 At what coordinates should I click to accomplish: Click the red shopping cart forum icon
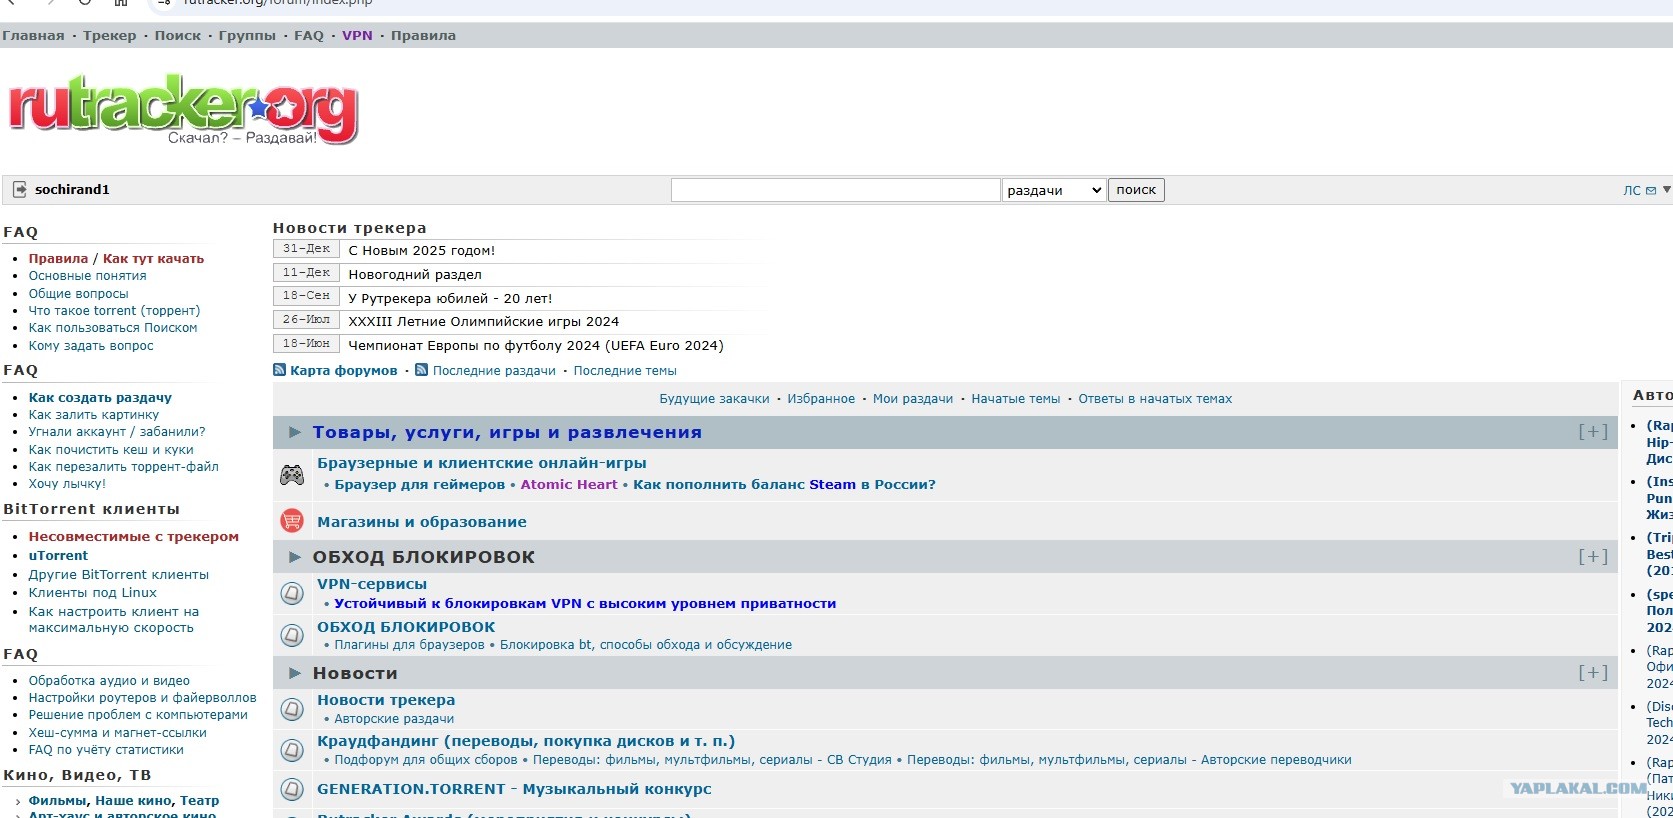(x=292, y=521)
